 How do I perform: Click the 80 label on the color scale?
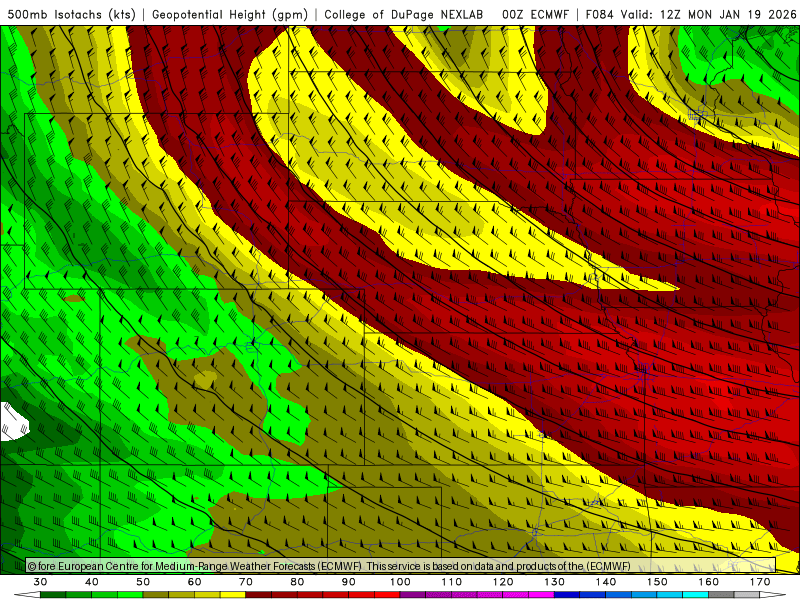click(x=297, y=582)
